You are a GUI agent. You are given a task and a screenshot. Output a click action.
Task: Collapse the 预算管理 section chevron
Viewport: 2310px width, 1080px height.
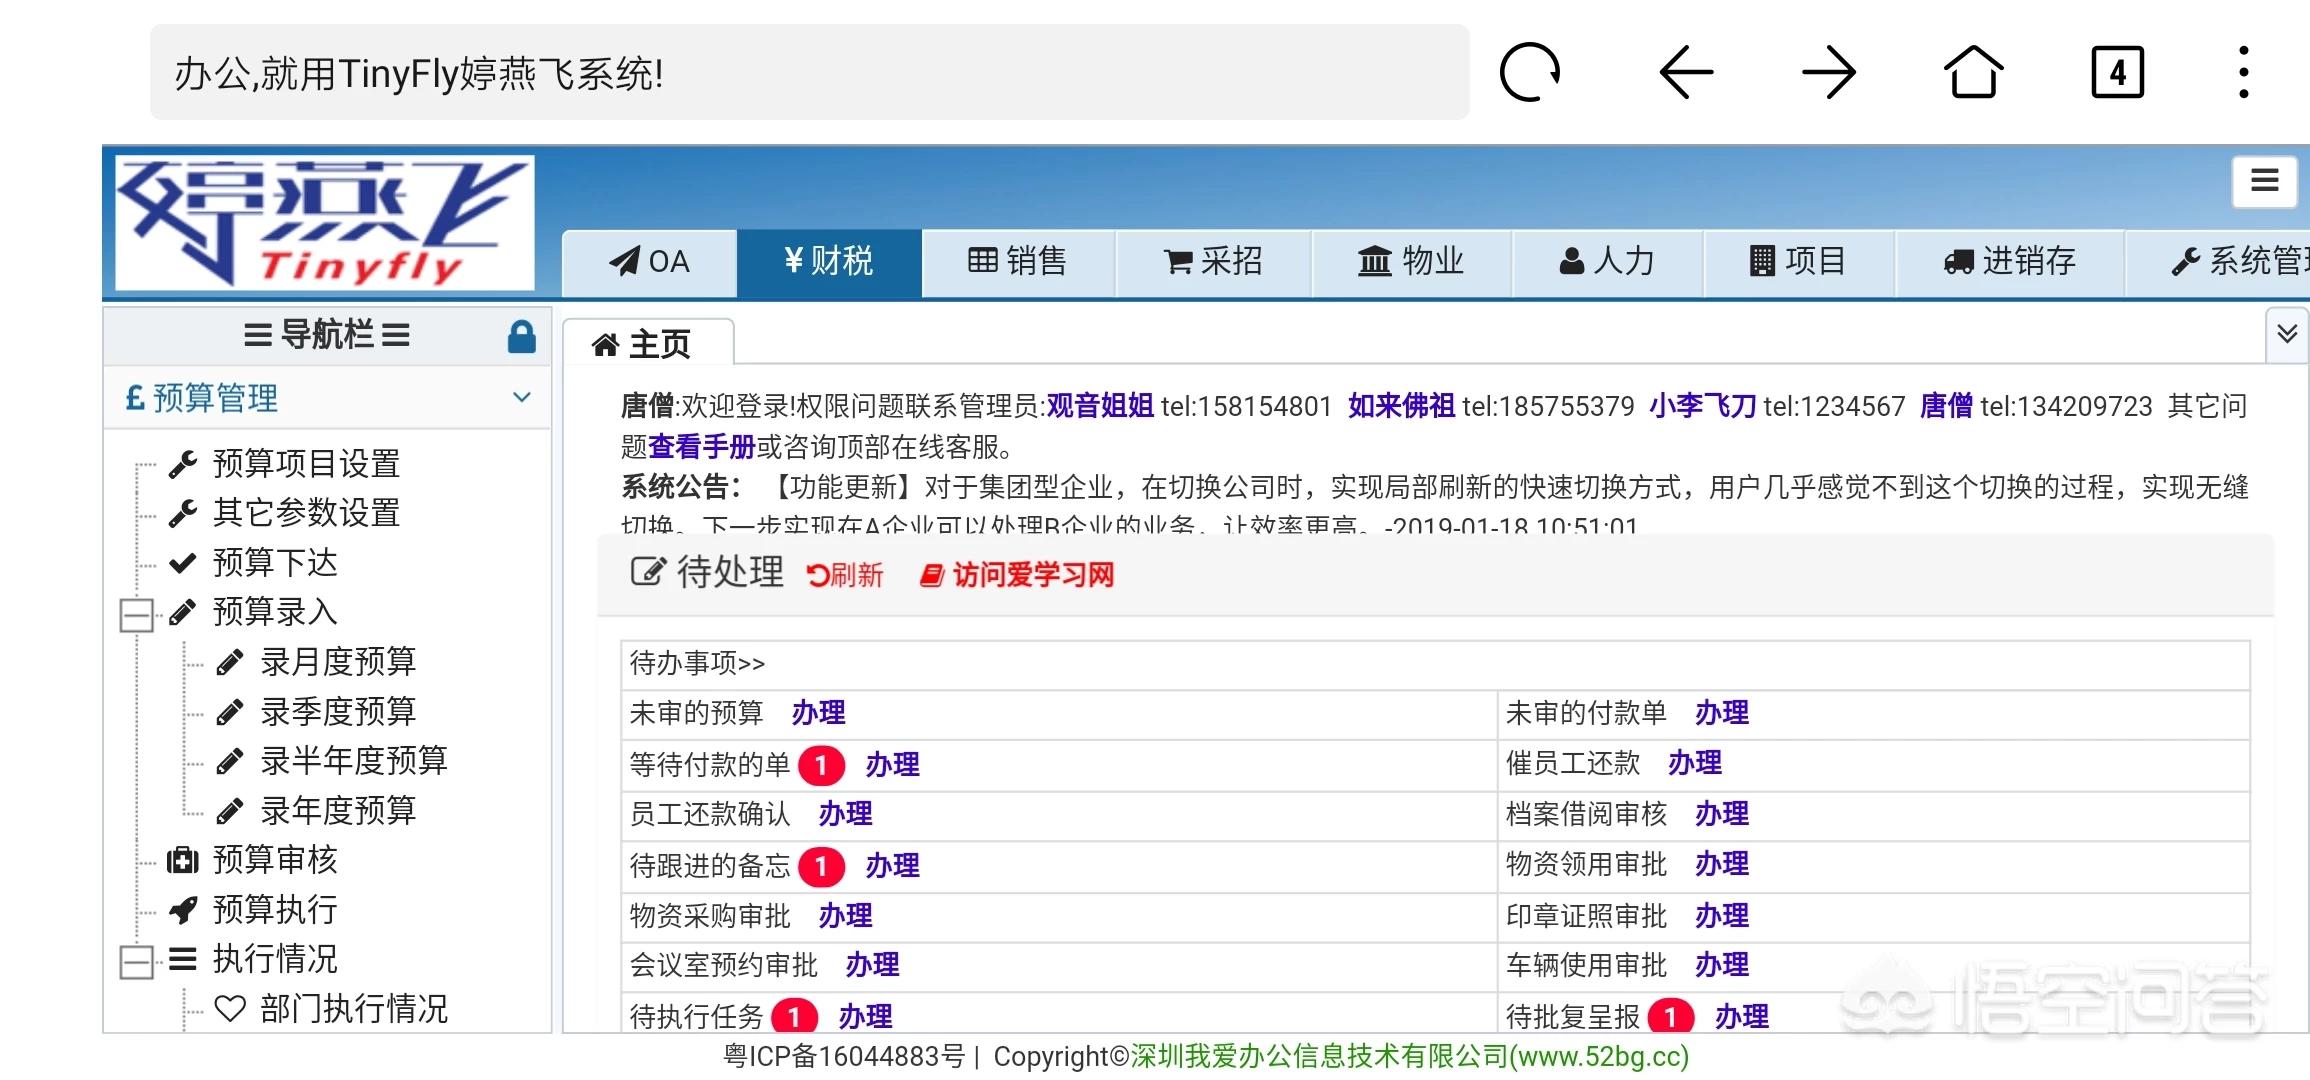[521, 397]
